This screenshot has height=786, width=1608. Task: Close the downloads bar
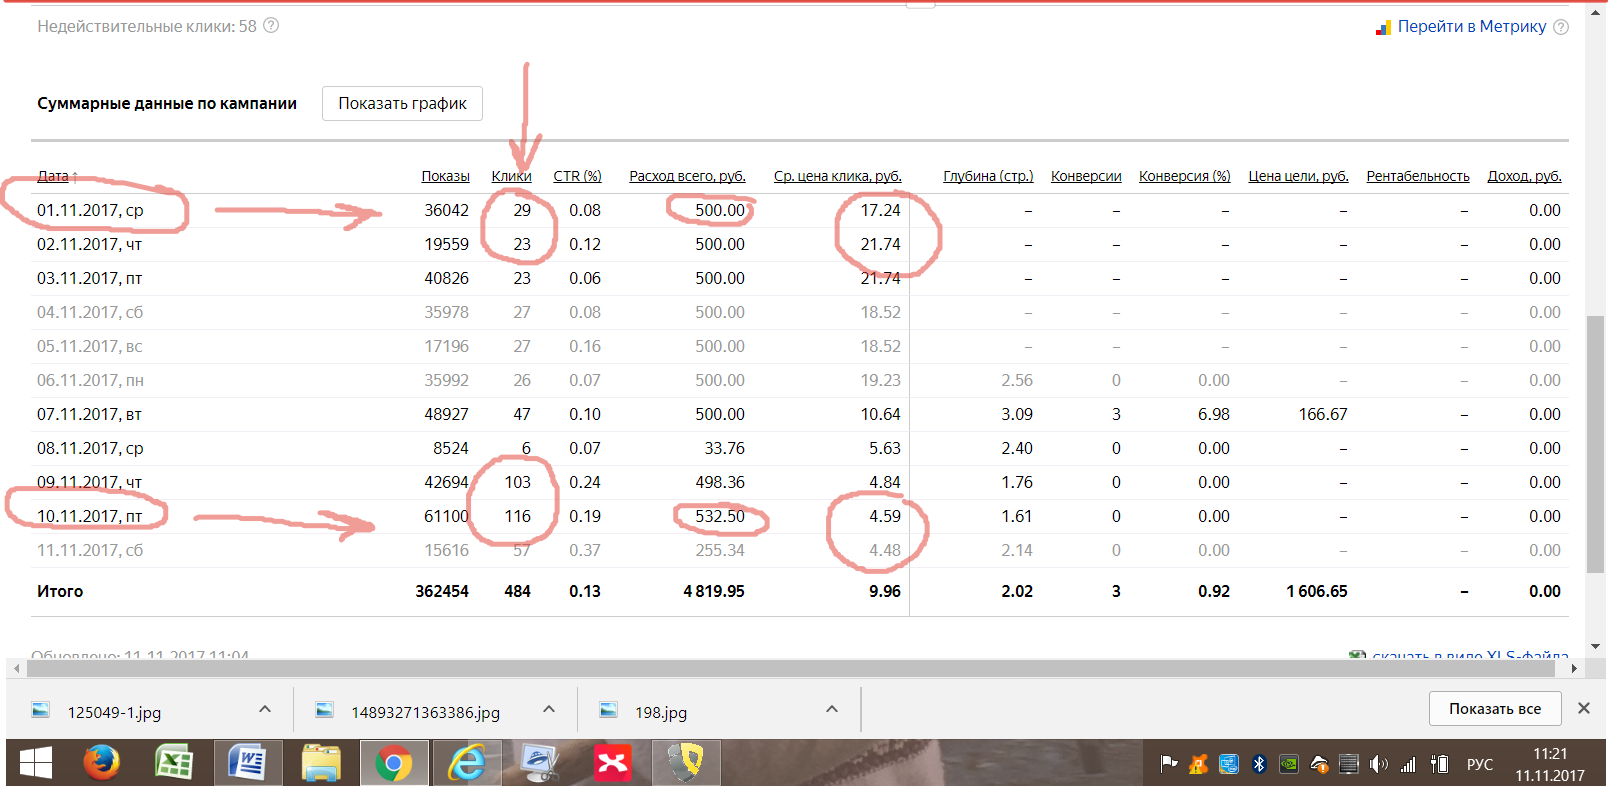[1584, 708]
